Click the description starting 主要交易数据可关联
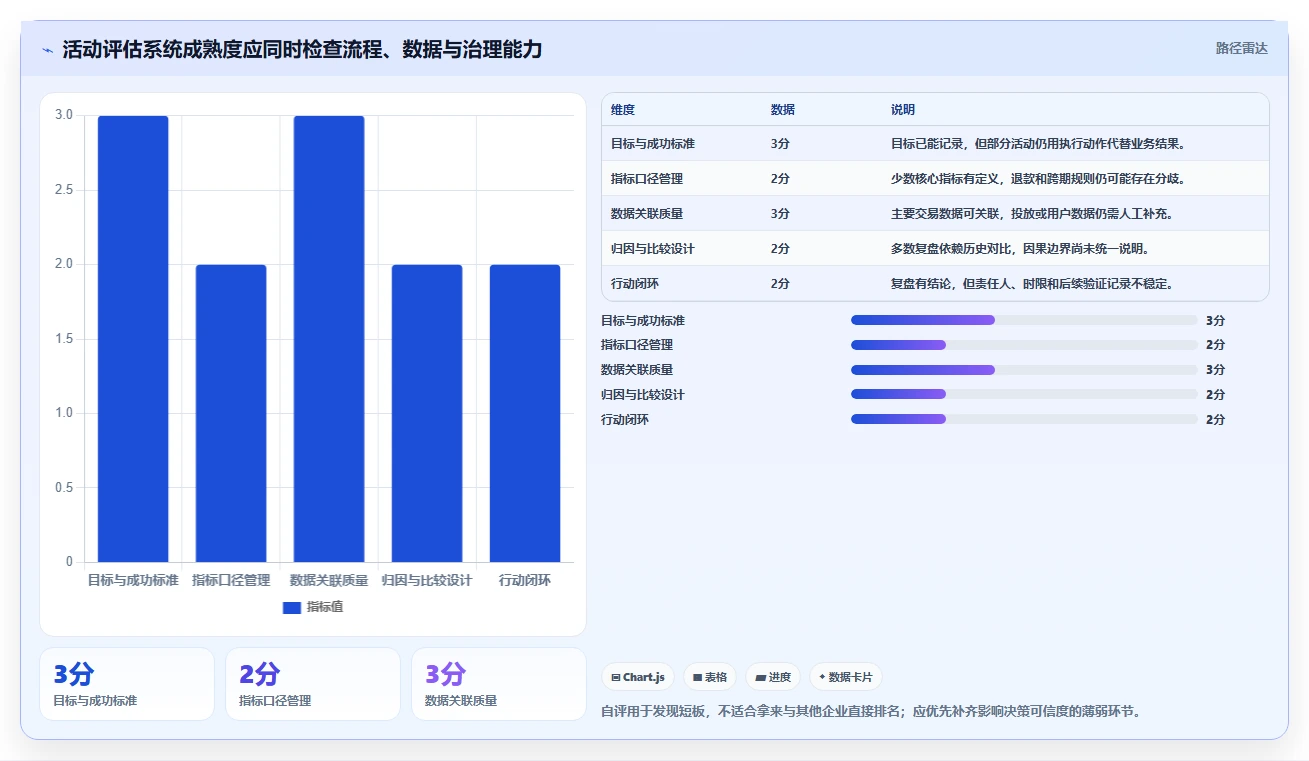 (x=1032, y=214)
